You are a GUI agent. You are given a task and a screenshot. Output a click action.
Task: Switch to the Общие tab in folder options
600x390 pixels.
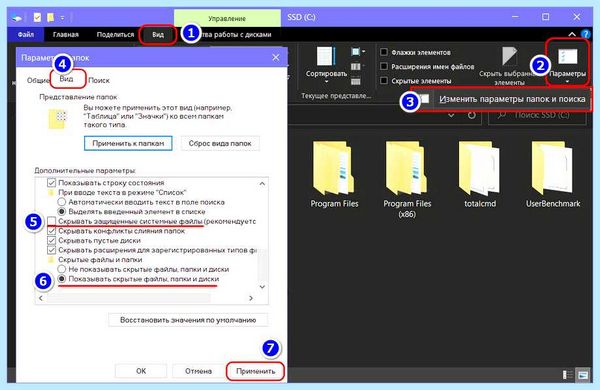click(38, 80)
